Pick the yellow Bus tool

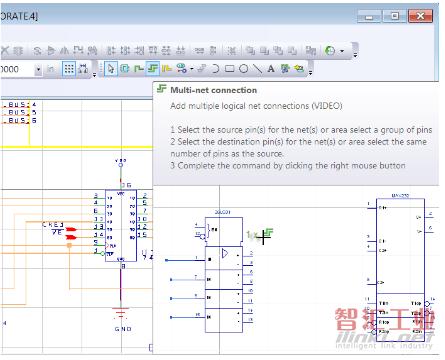(166, 69)
